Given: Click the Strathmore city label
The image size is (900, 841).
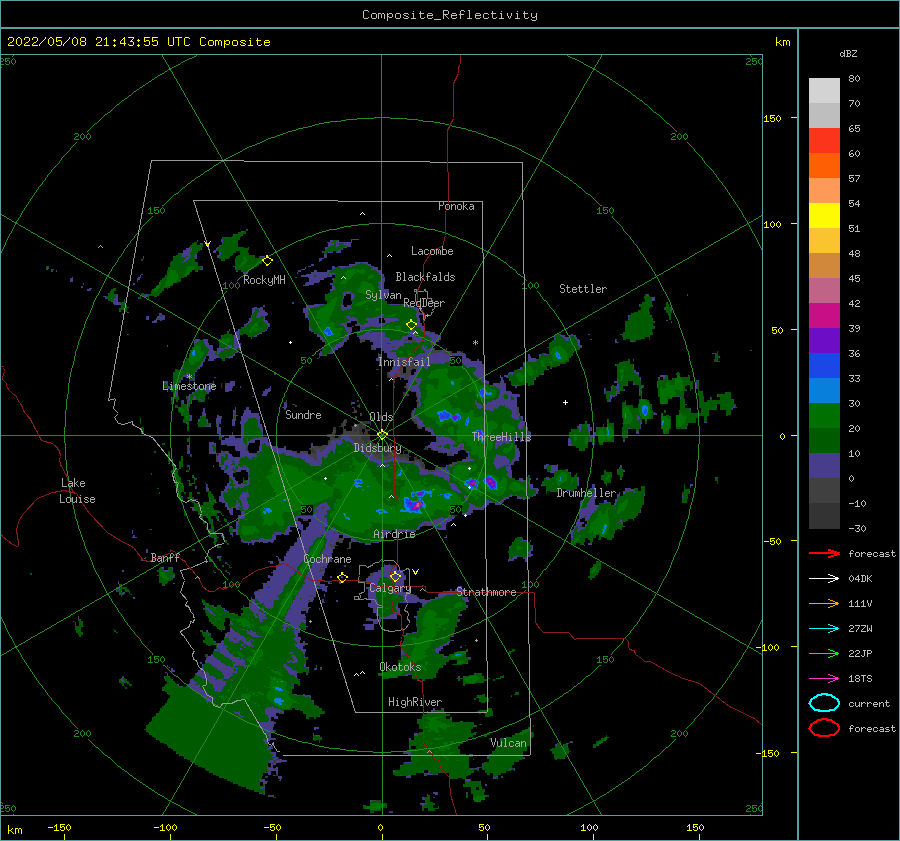Looking at the screenshot, I should pos(486,592).
